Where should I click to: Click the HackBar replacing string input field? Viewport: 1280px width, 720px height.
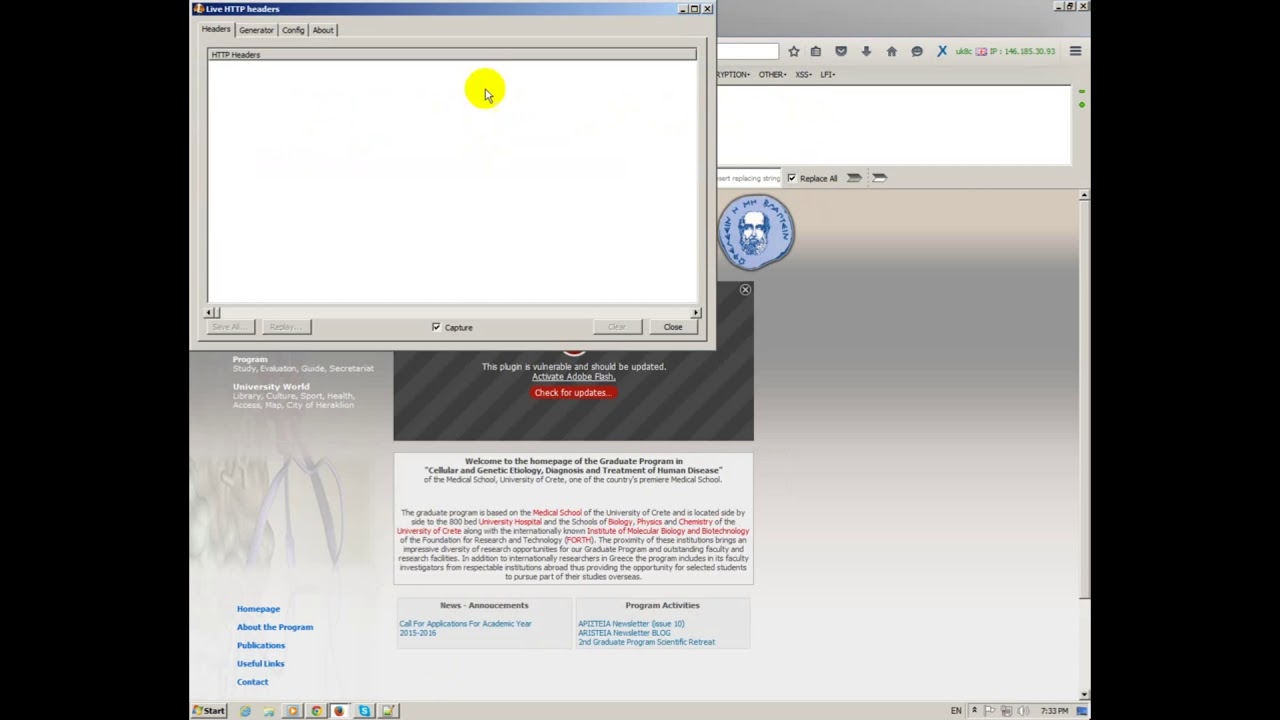point(749,178)
